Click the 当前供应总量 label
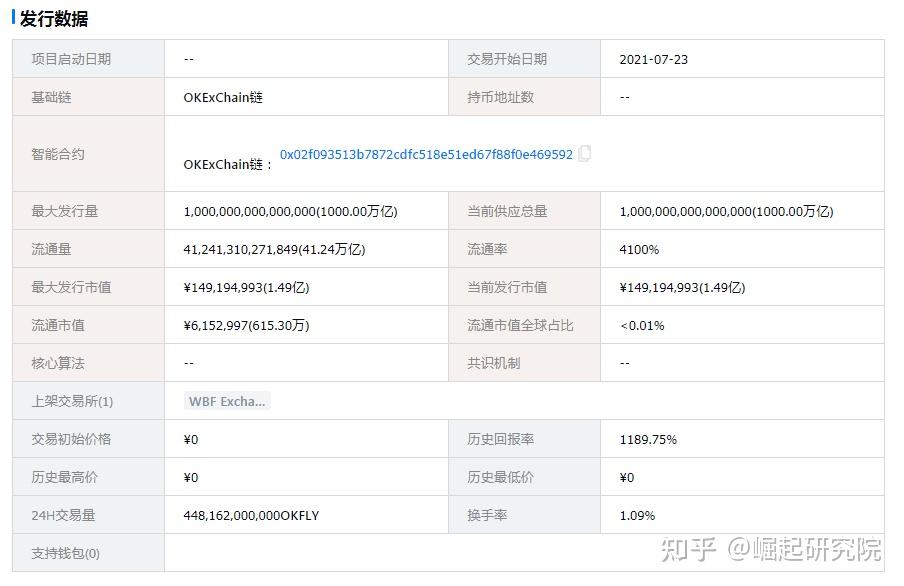This screenshot has width=904, height=586. click(507, 211)
